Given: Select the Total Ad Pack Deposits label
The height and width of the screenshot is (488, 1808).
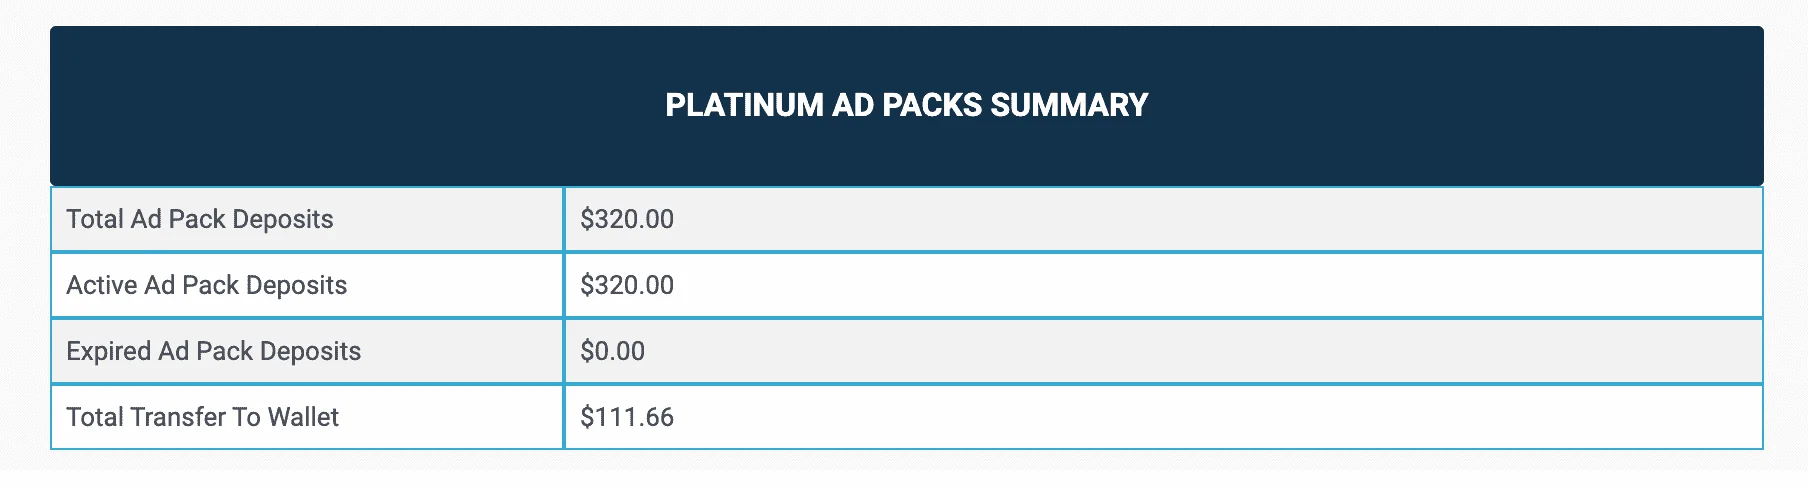Looking at the screenshot, I should click(x=200, y=219).
